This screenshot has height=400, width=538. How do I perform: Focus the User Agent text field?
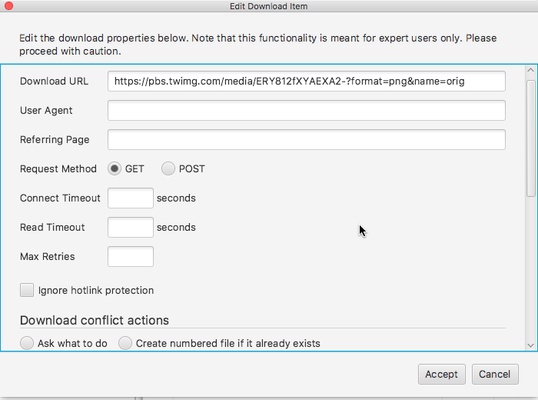pyautogui.click(x=306, y=110)
